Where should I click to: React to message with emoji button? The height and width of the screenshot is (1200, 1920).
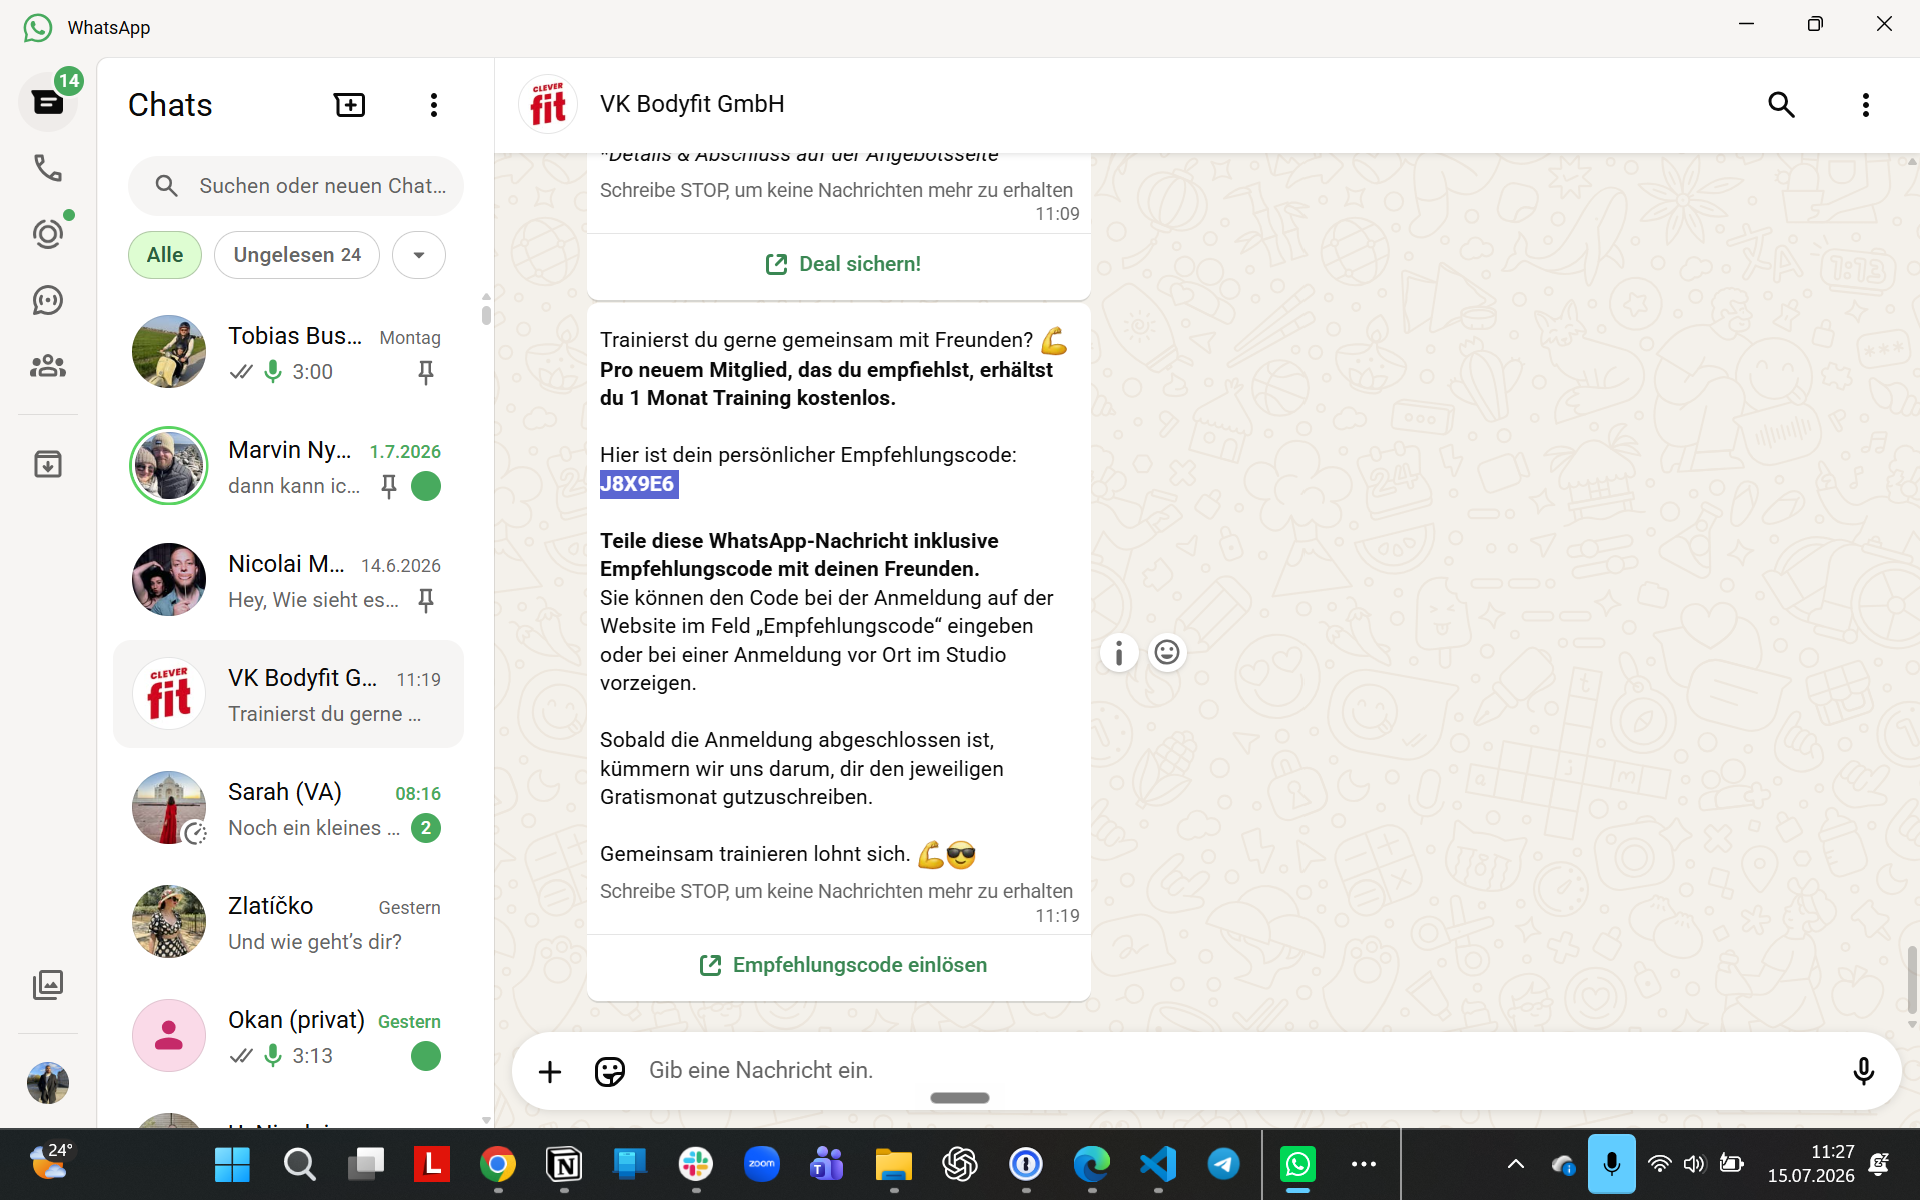(x=1167, y=653)
